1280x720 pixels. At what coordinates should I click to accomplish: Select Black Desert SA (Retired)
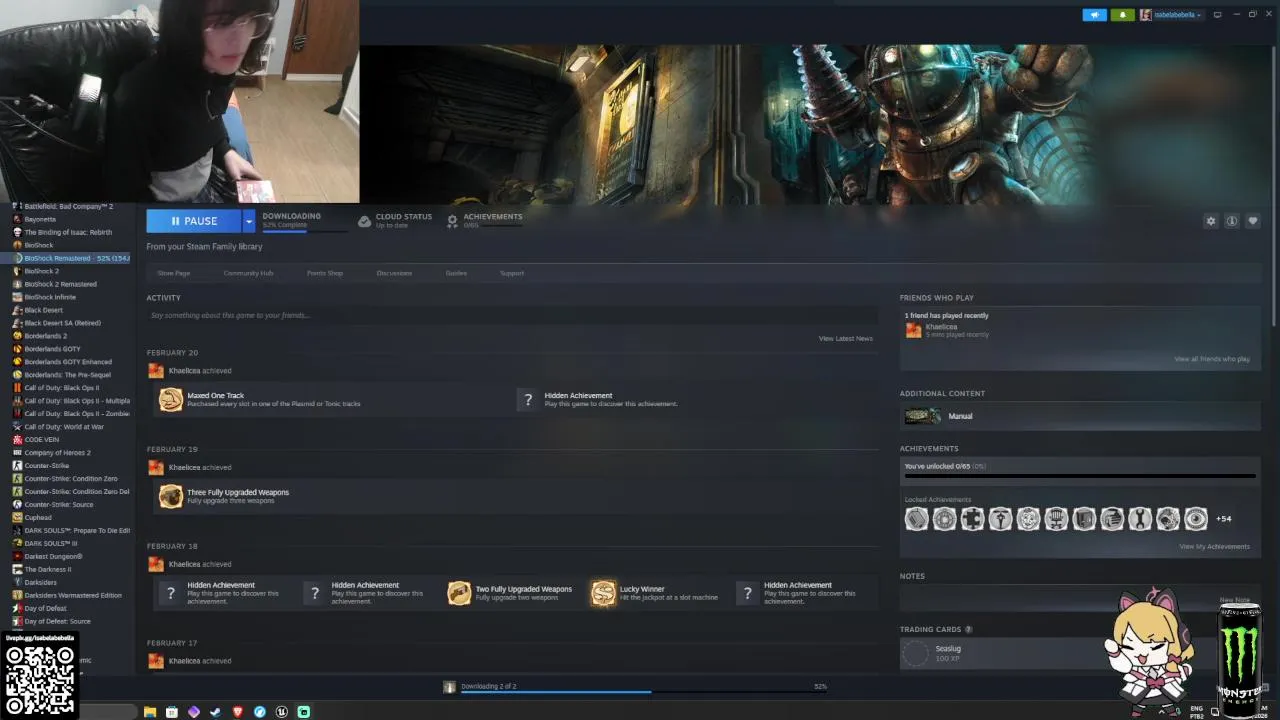tap(62, 323)
